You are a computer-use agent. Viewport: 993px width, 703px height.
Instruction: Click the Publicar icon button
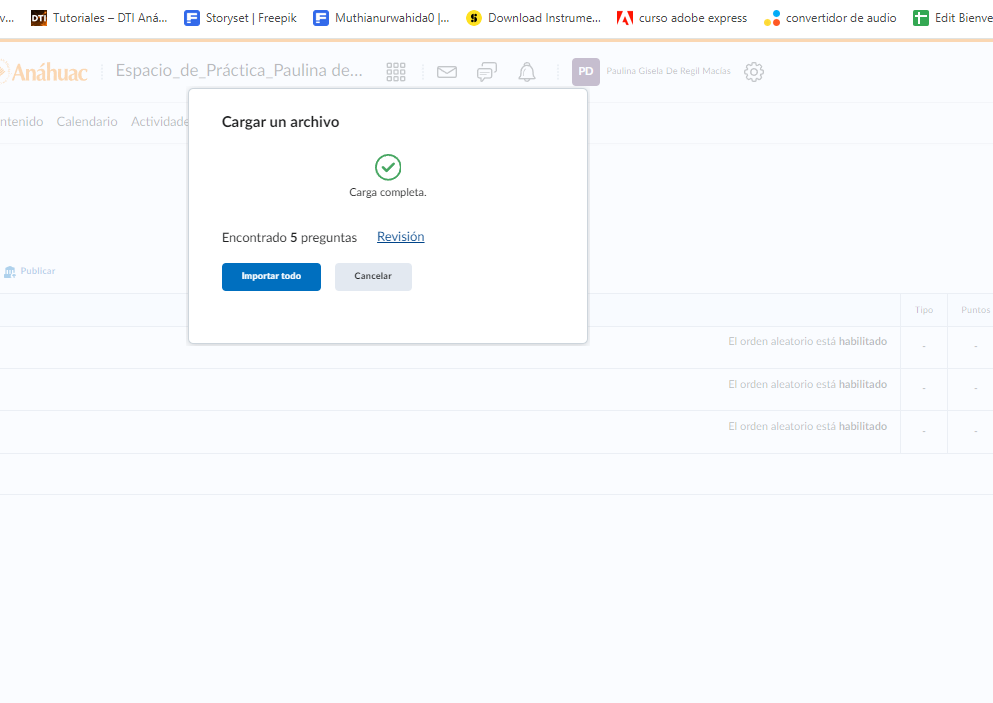(x=30, y=271)
